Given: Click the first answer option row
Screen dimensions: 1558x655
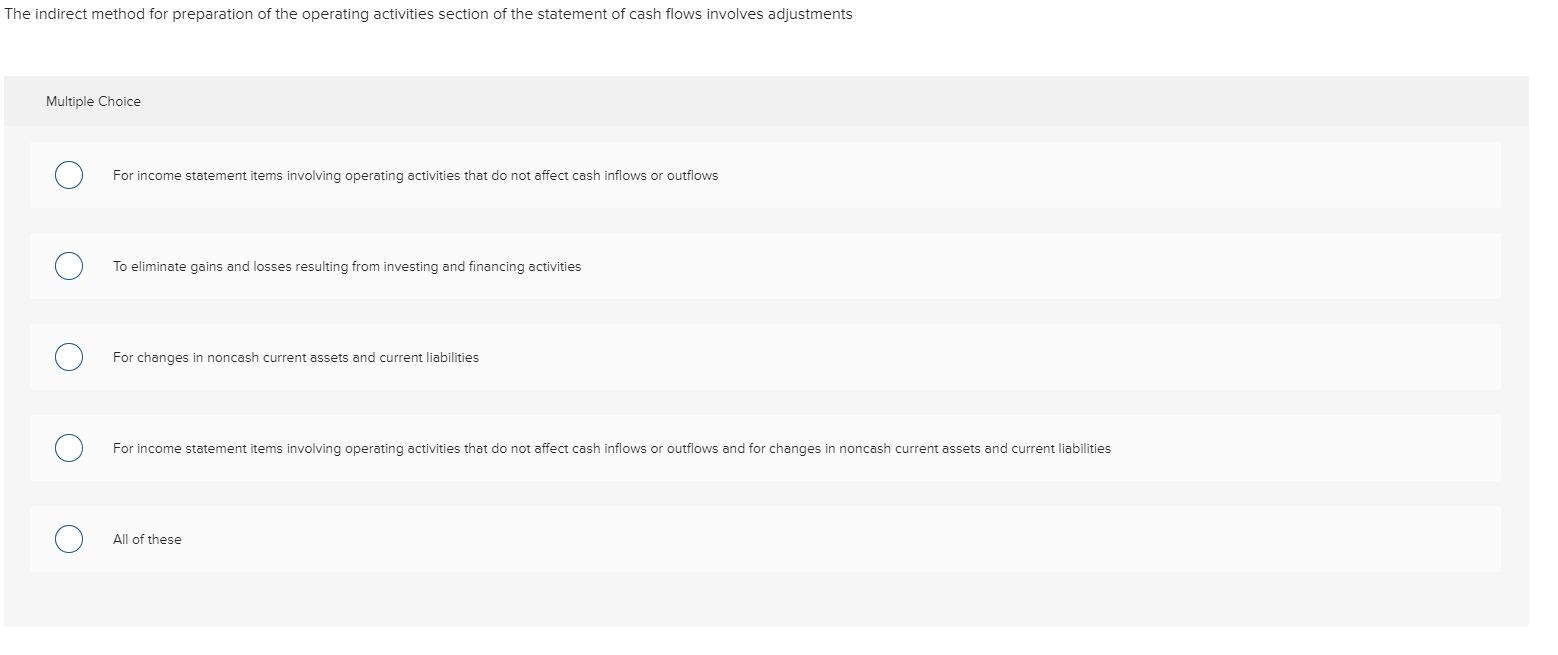Looking at the screenshot, I should click(x=767, y=175).
